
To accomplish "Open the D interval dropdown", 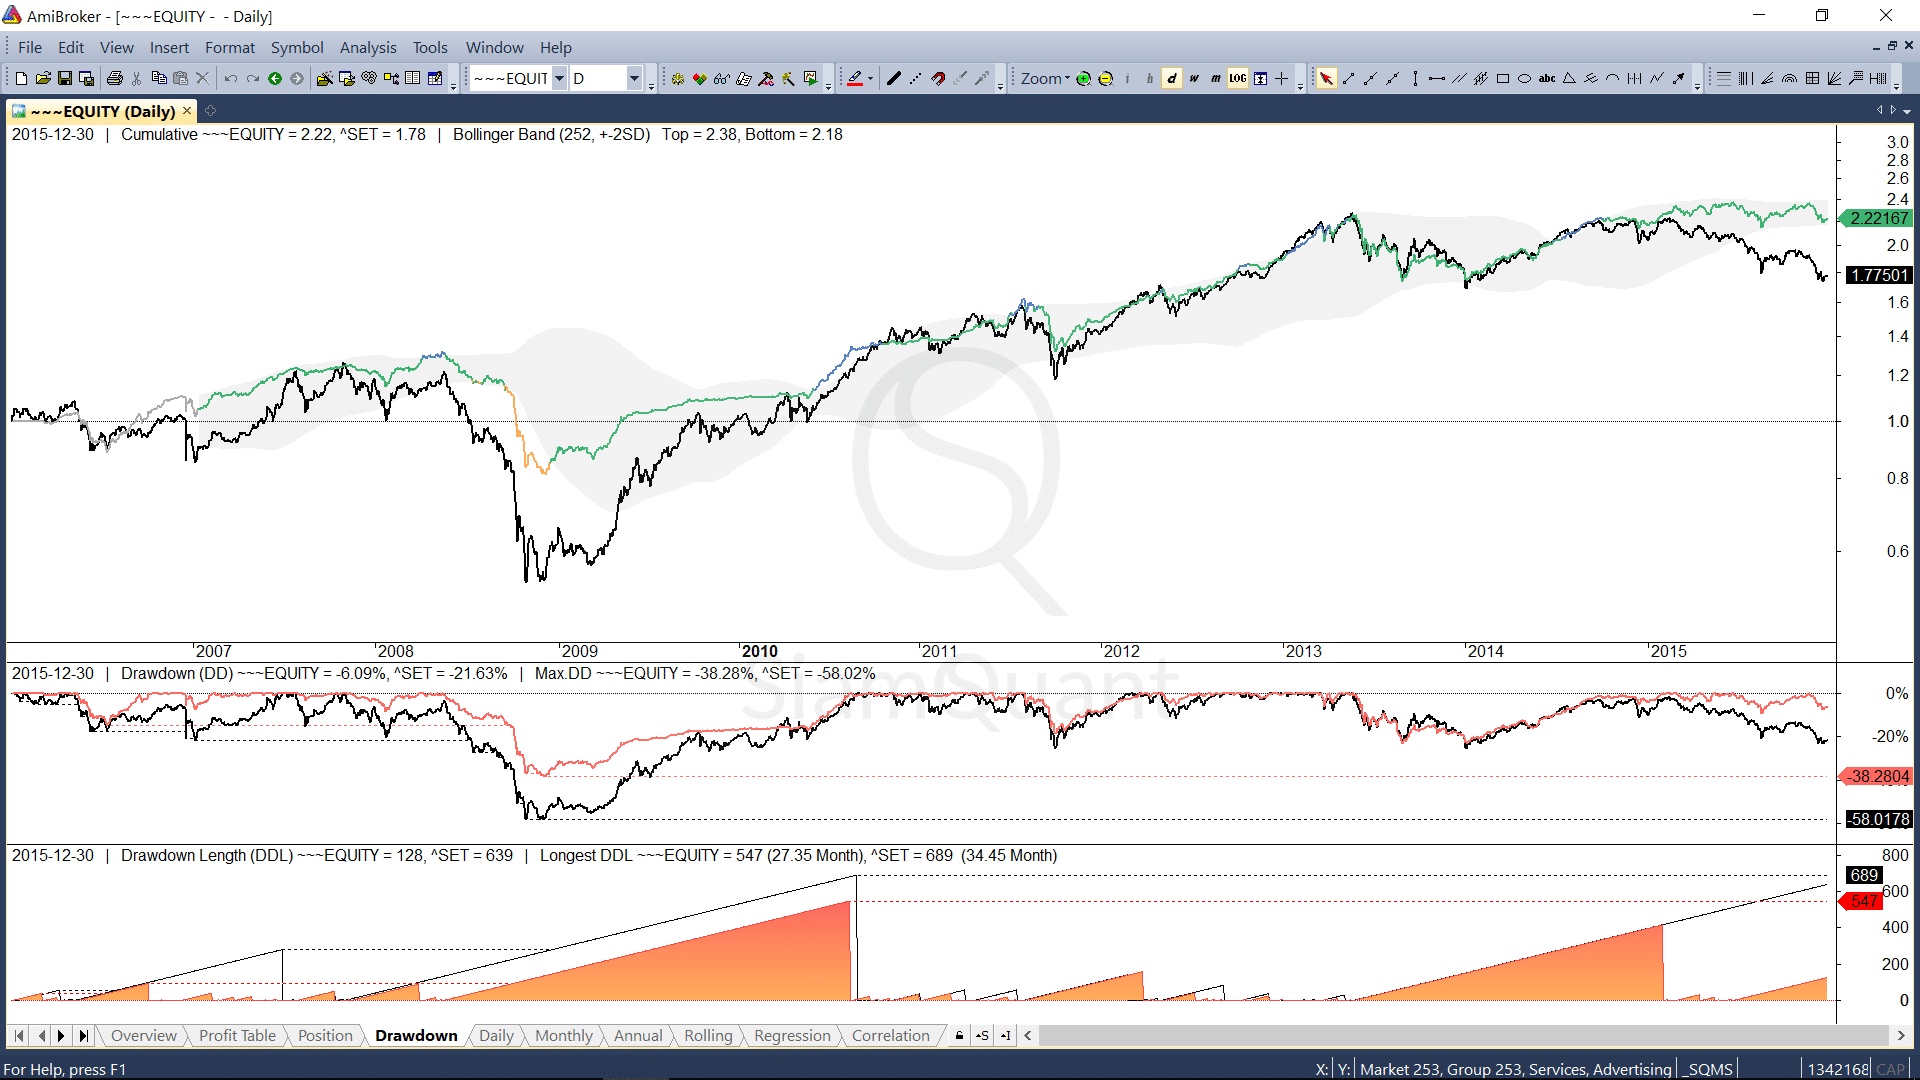I will click(x=634, y=79).
